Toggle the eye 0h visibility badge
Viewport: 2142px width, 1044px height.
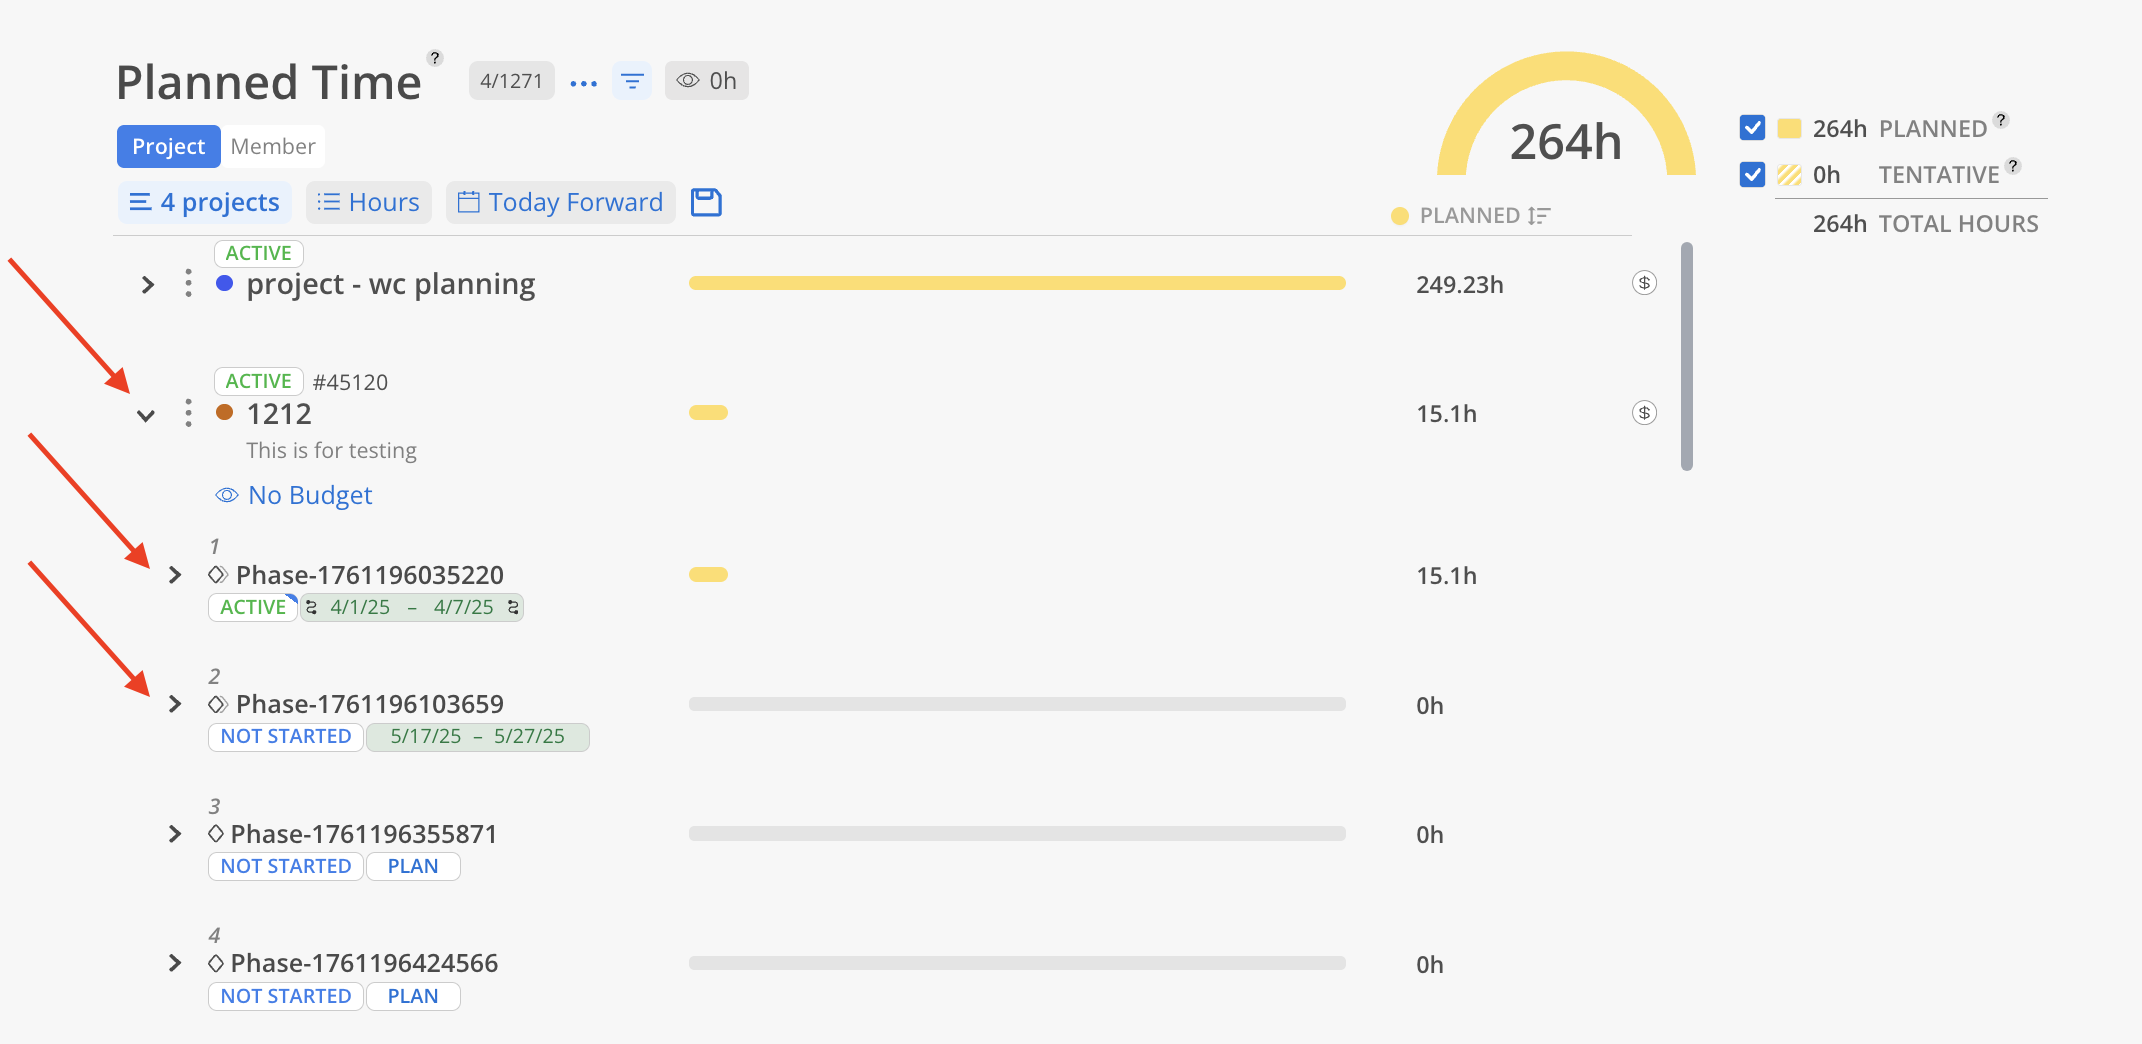[x=706, y=81]
